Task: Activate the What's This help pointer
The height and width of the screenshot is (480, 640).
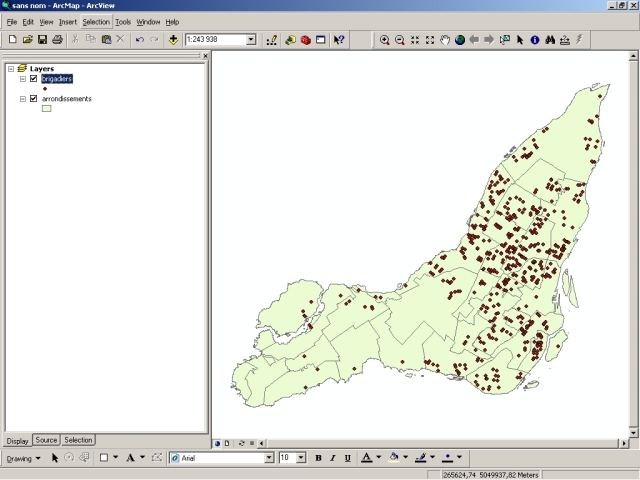Action: [x=339, y=40]
